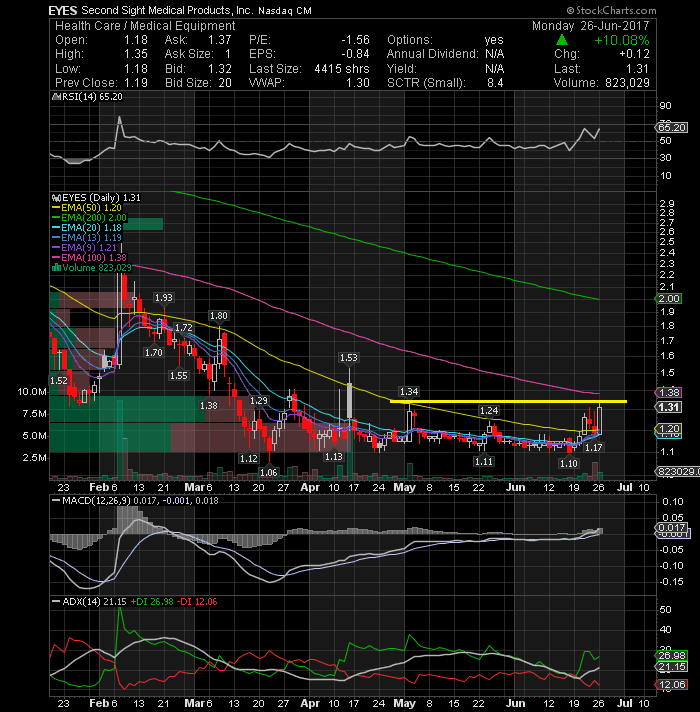The height and width of the screenshot is (712, 700).
Task: Click the RSI(14) 65.20 indicator label
Action: click(x=92, y=97)
